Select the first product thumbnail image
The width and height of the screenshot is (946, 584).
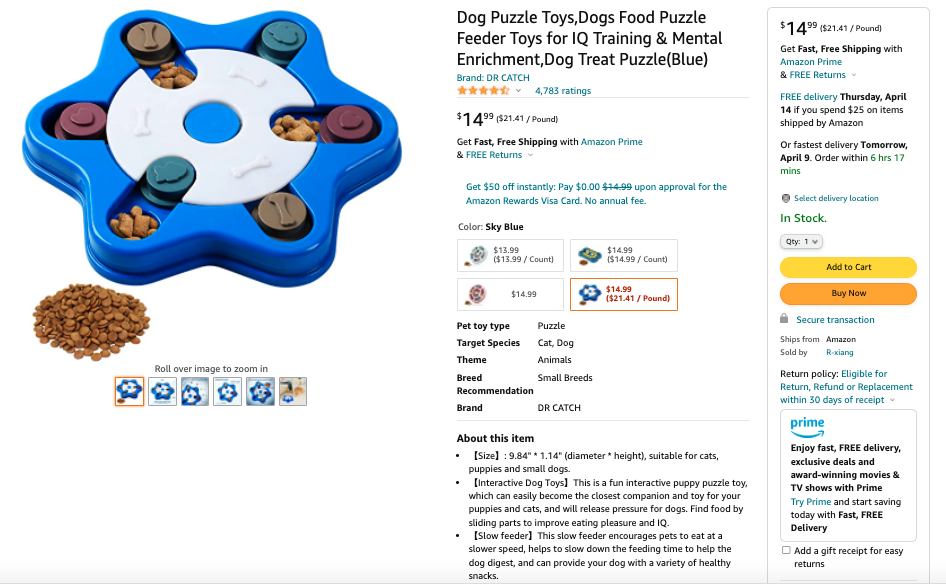(130, 392)
